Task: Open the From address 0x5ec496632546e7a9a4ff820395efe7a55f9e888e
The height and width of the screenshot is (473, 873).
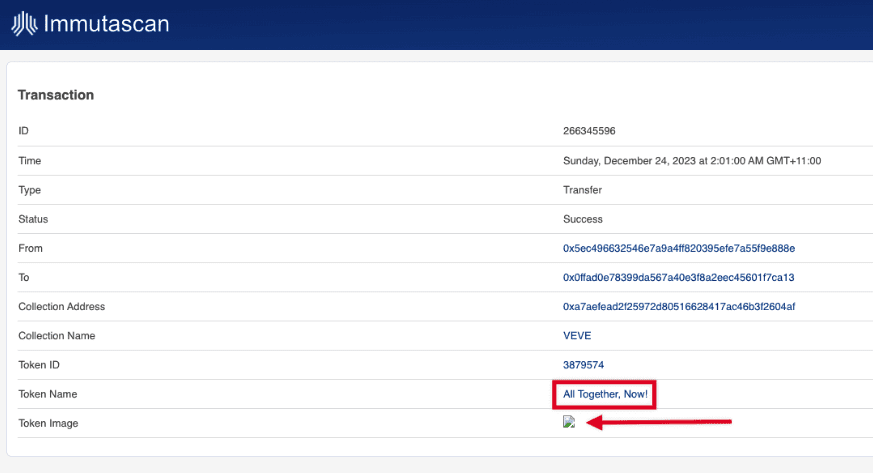Action: coord(679,248)
